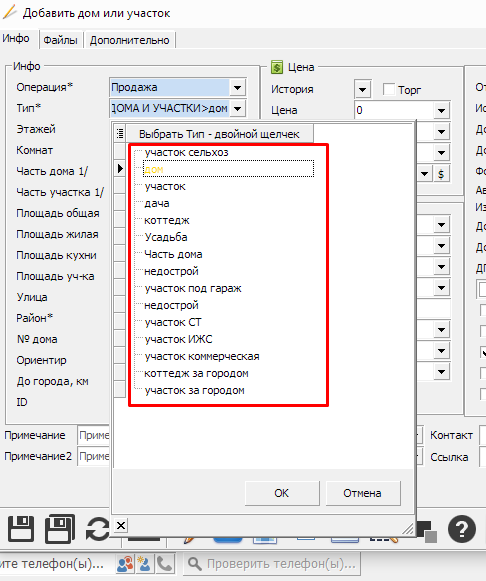The height and width of the screenshot is (581, 486).
Task: Open help with the question mark icon
Action: pos(462,529)
